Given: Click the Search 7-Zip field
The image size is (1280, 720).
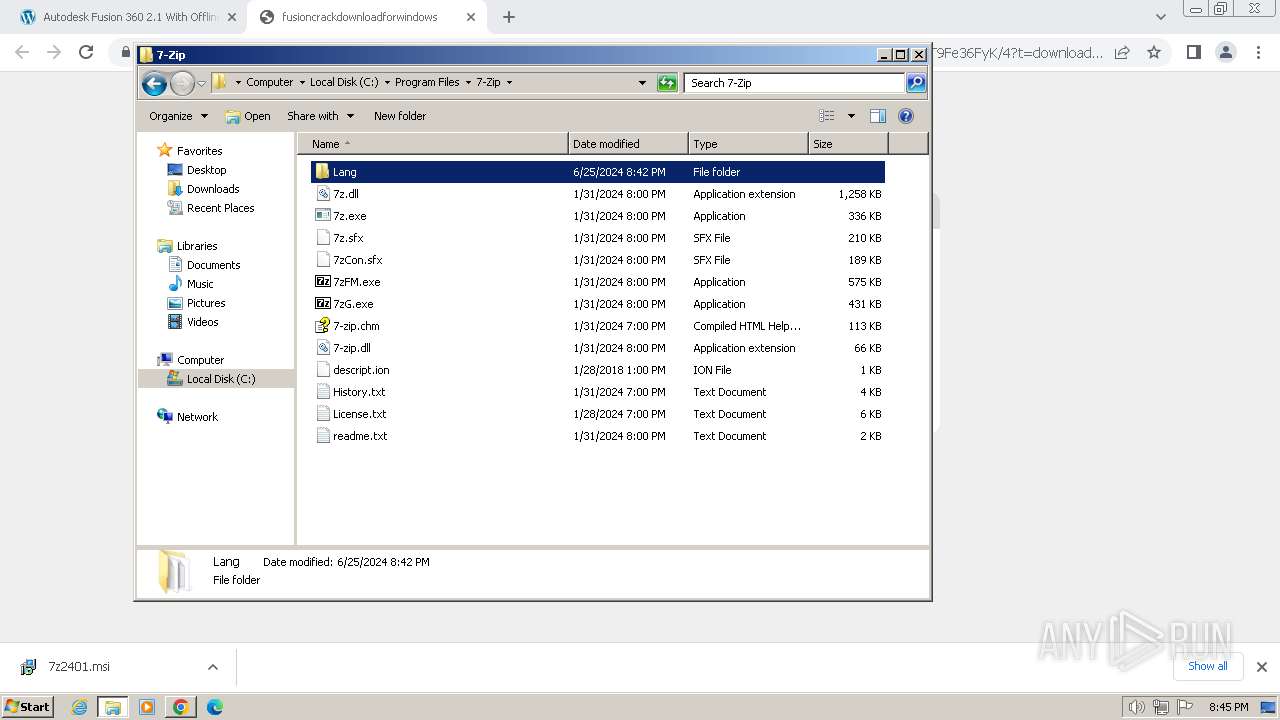Looking at the screenshot, I should point(795,83).
